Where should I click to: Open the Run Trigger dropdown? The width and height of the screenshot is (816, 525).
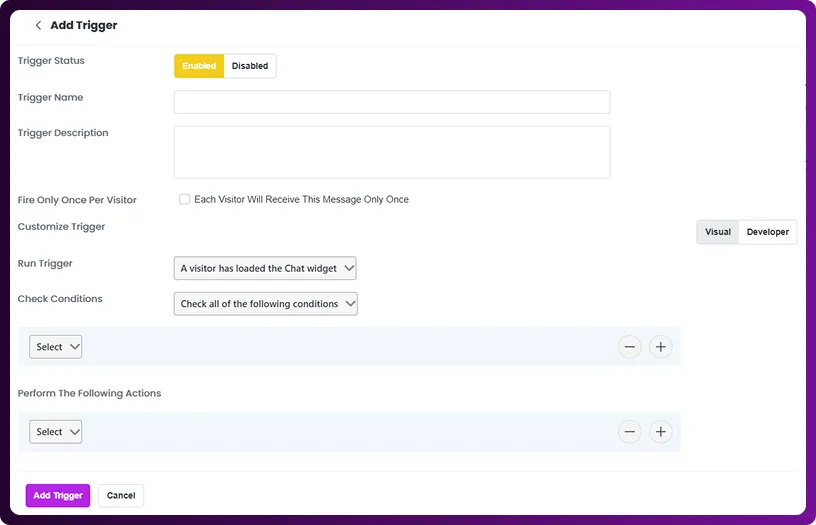tap(265, 268)
